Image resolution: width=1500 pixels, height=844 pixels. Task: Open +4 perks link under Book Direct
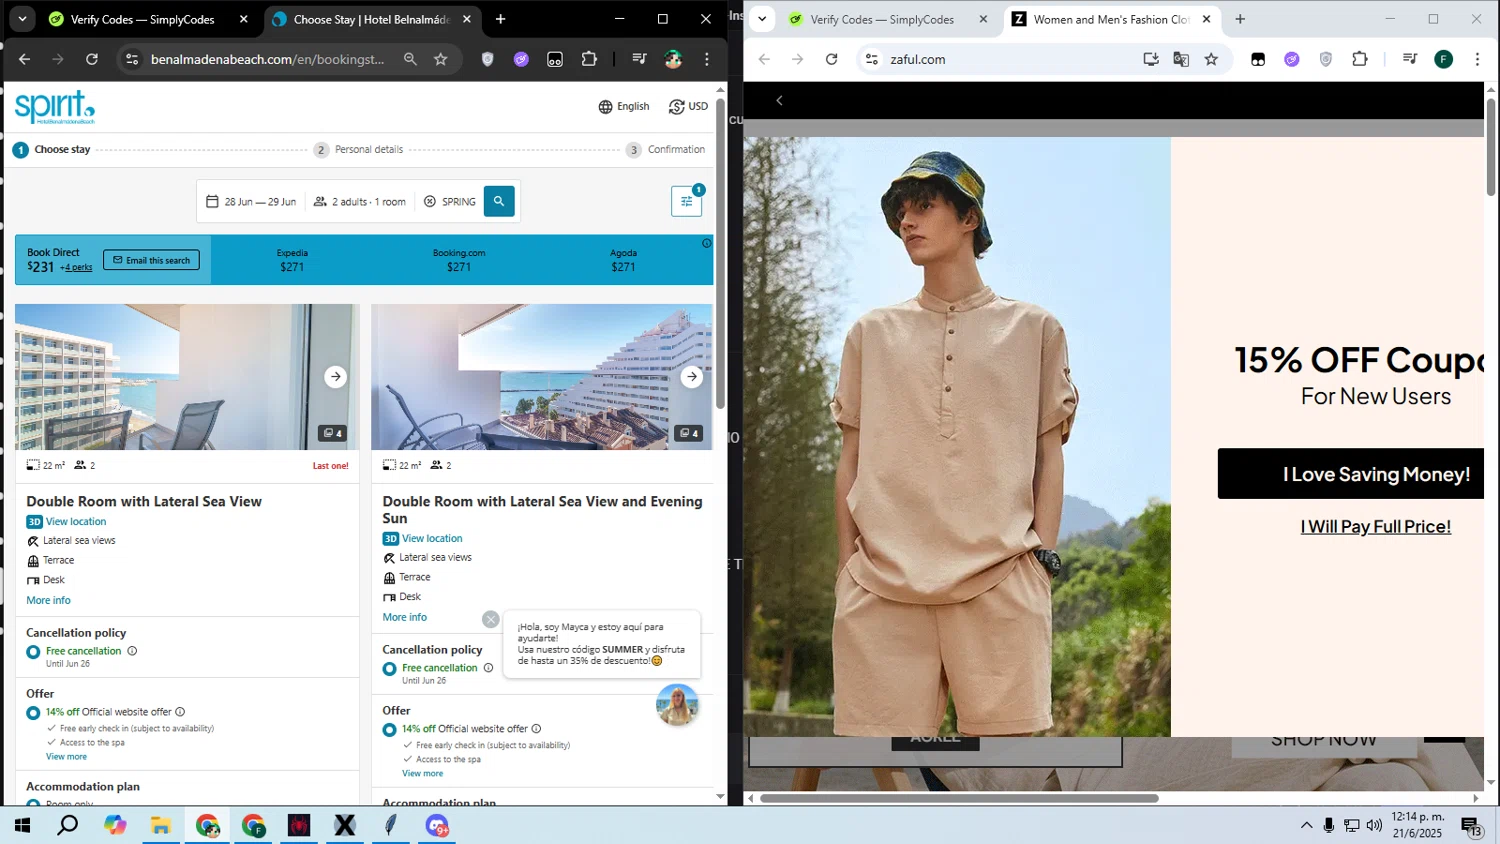click(x=76, y=268)
